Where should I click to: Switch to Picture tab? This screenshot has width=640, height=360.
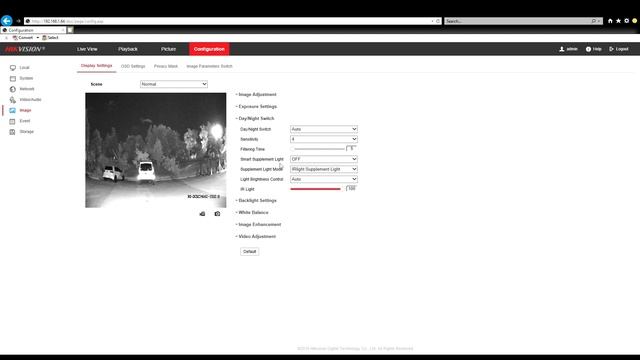[x=168, y=49]
